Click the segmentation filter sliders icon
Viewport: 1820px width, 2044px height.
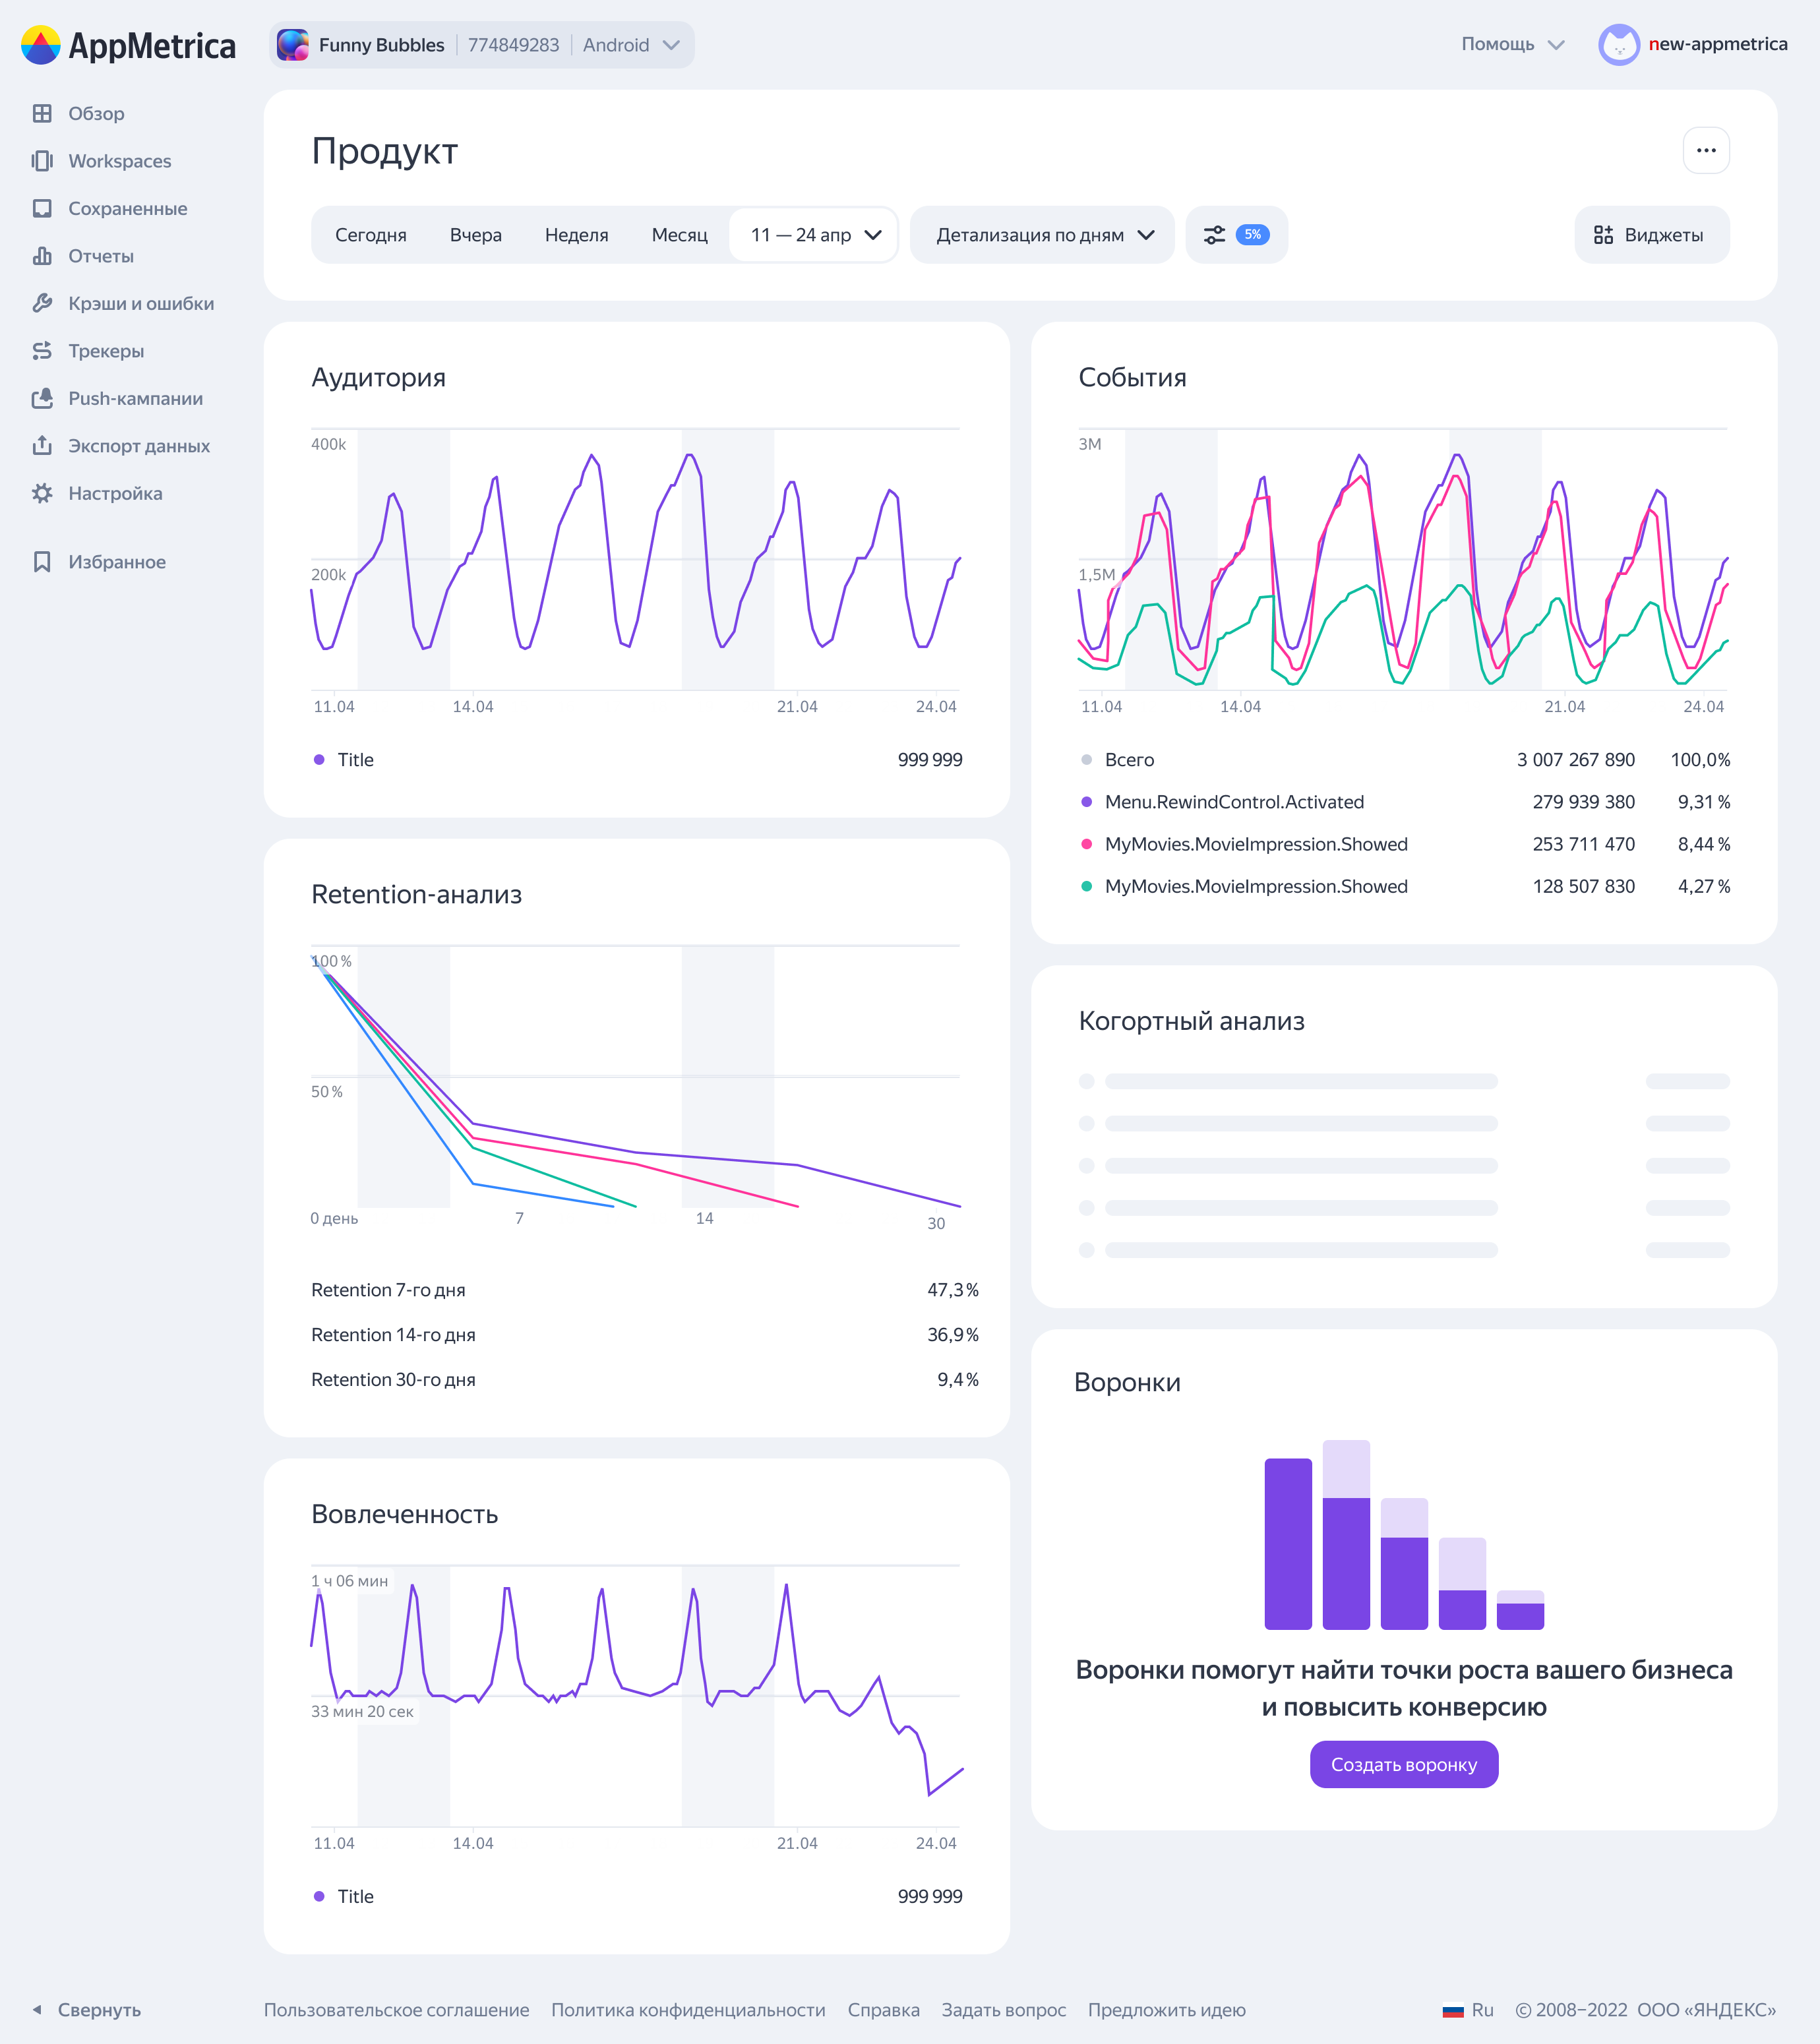click(1214, 235)
